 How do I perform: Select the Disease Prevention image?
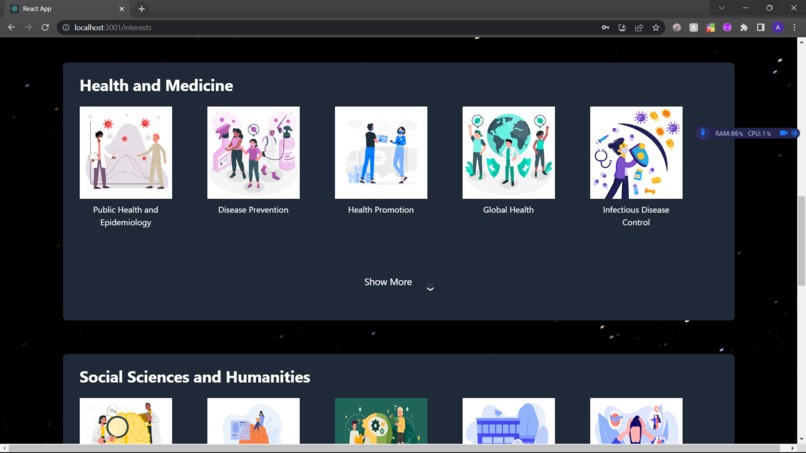(253, 153)
